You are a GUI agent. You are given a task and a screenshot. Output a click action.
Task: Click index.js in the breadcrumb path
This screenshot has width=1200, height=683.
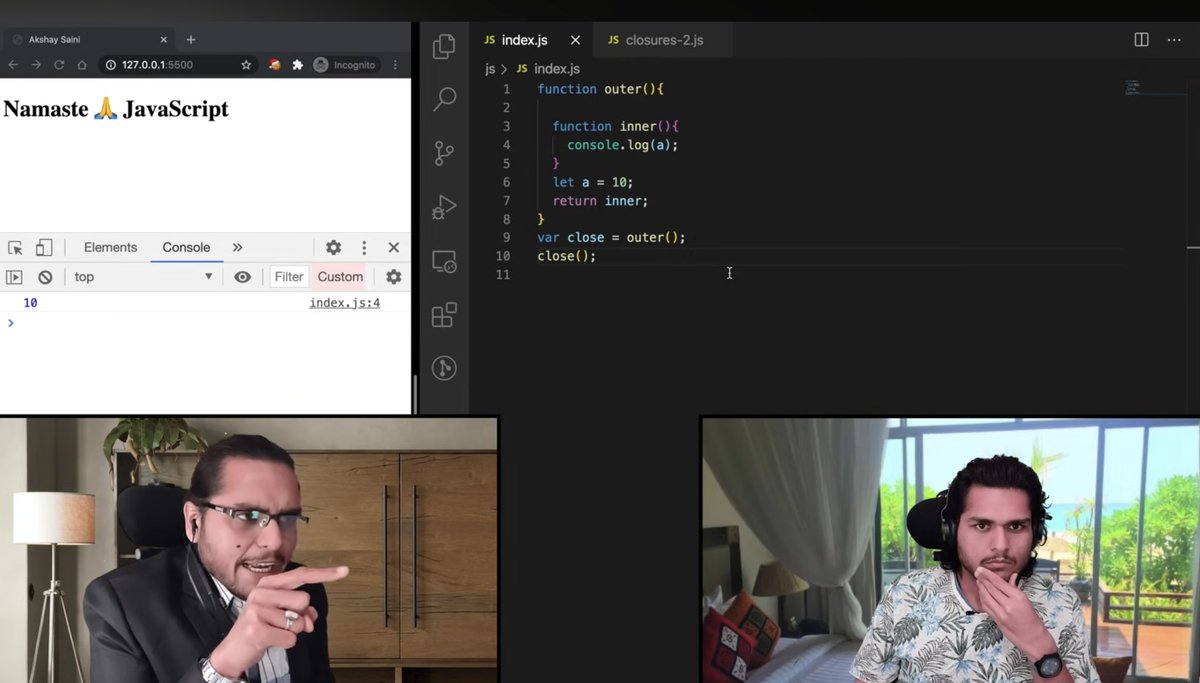point(548,69)
